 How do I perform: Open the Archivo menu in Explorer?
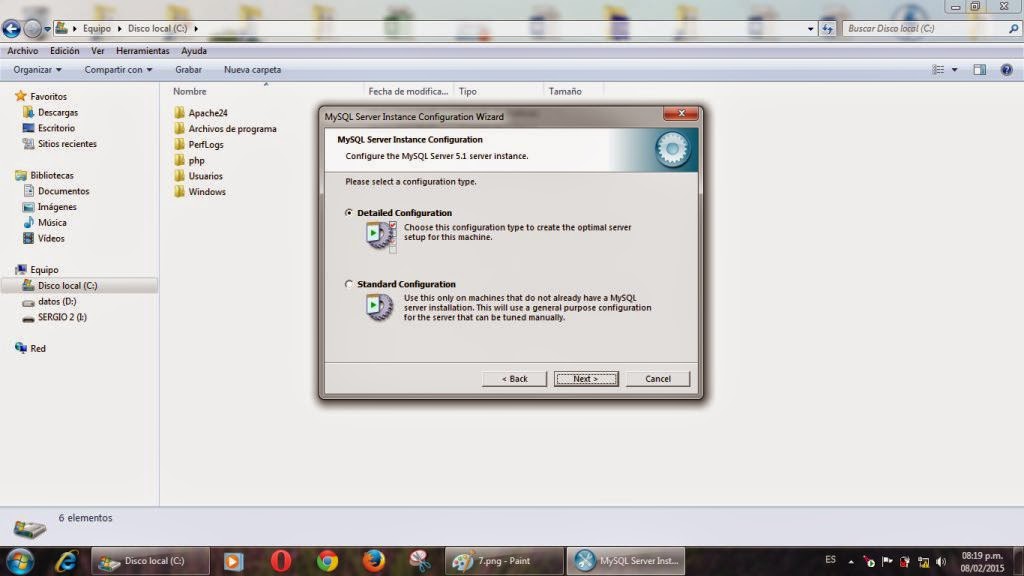tap(23, 51)
